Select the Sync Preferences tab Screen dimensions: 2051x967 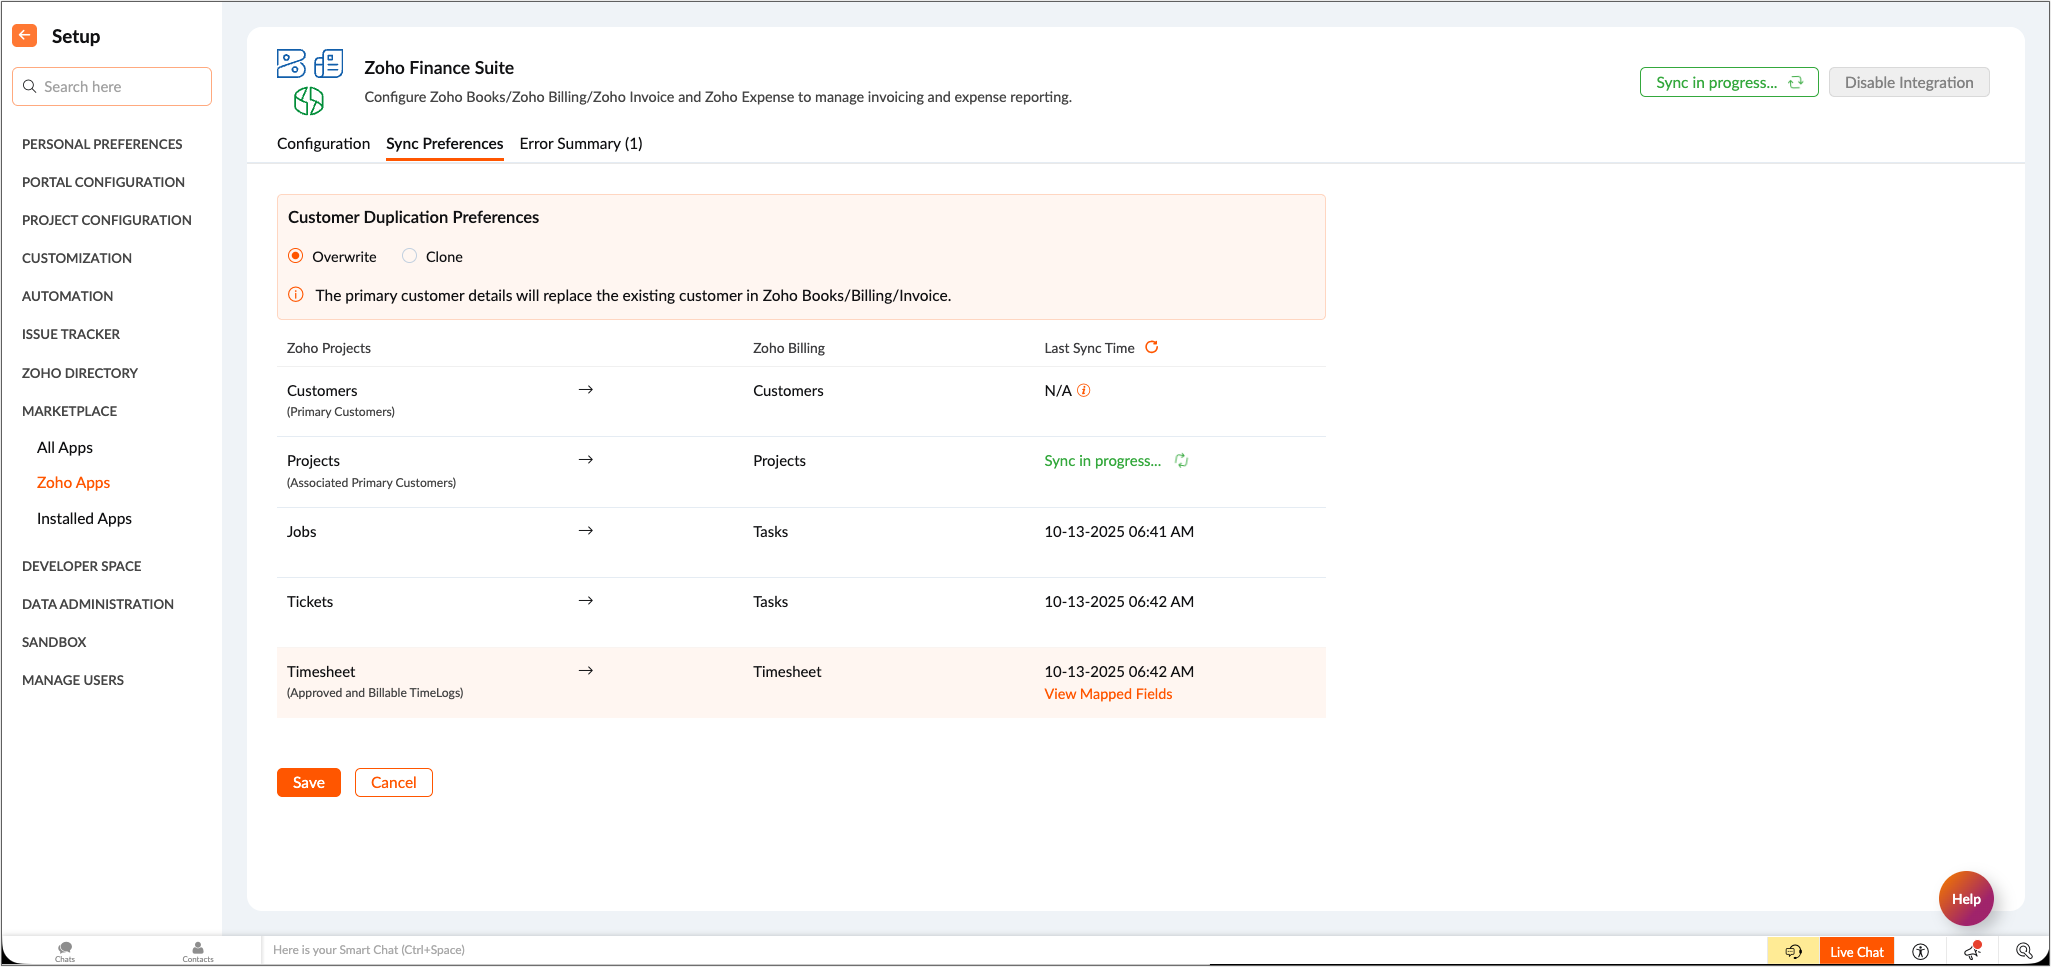pos(445,144)
